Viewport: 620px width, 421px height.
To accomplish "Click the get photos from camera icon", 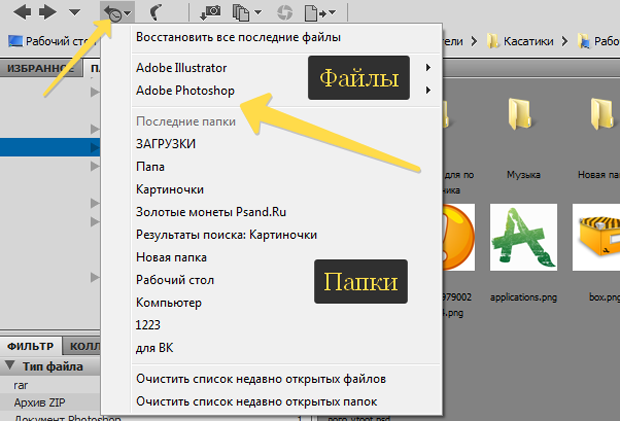I will pyautogui.click(x=211, y=13).
